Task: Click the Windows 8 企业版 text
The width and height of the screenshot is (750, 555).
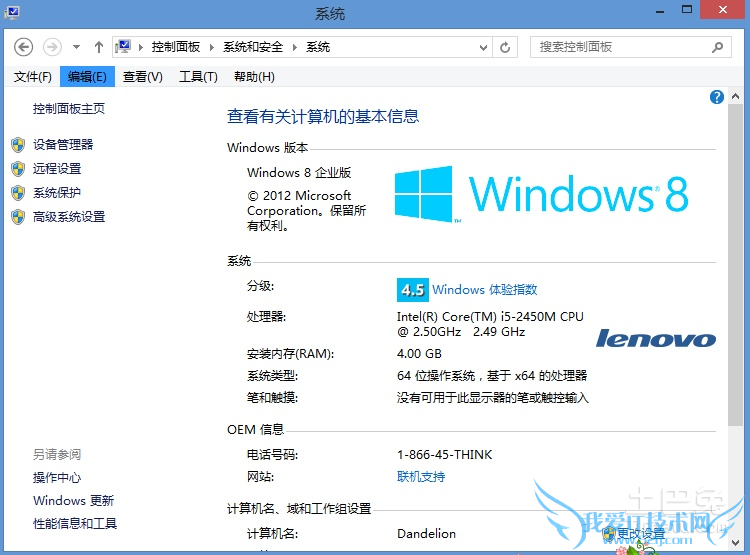Action: (x=299, y=172)
